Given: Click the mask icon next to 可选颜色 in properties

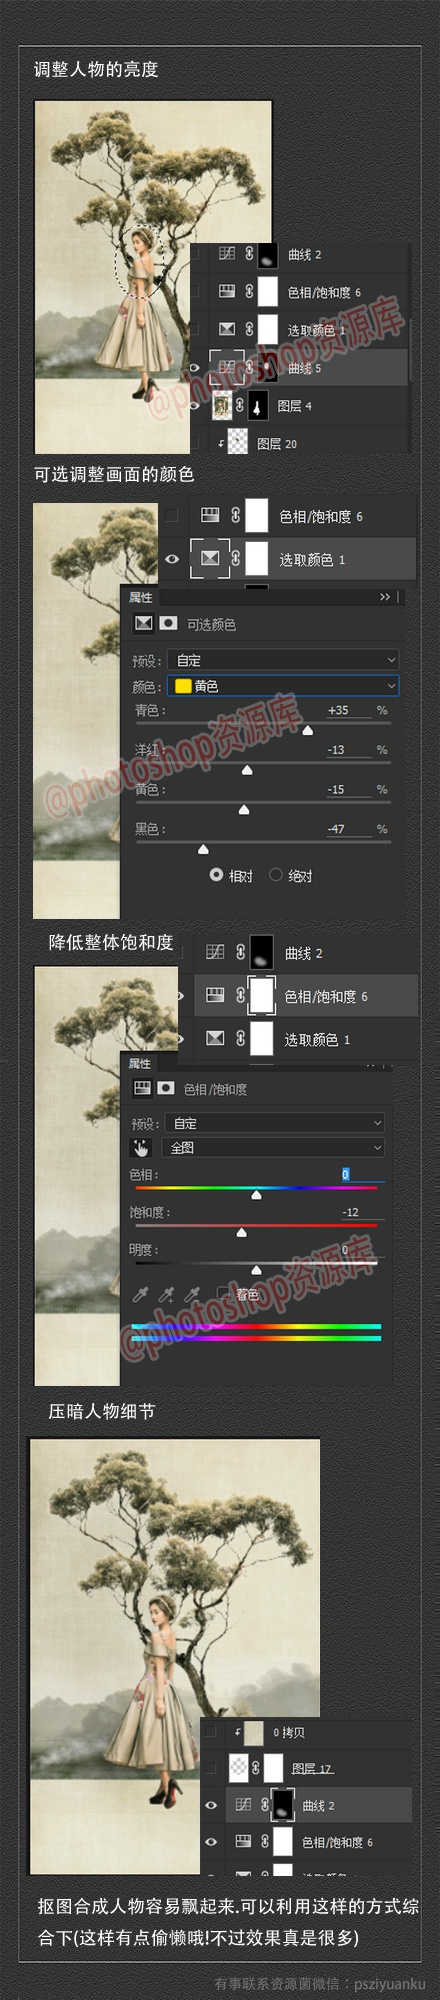Looking at the screenshot, I should (x=168, y=623).
